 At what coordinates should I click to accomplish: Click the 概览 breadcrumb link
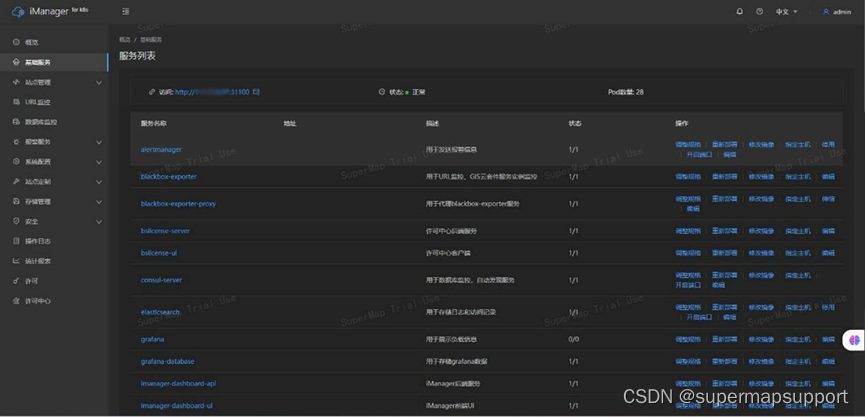(125, 40)
